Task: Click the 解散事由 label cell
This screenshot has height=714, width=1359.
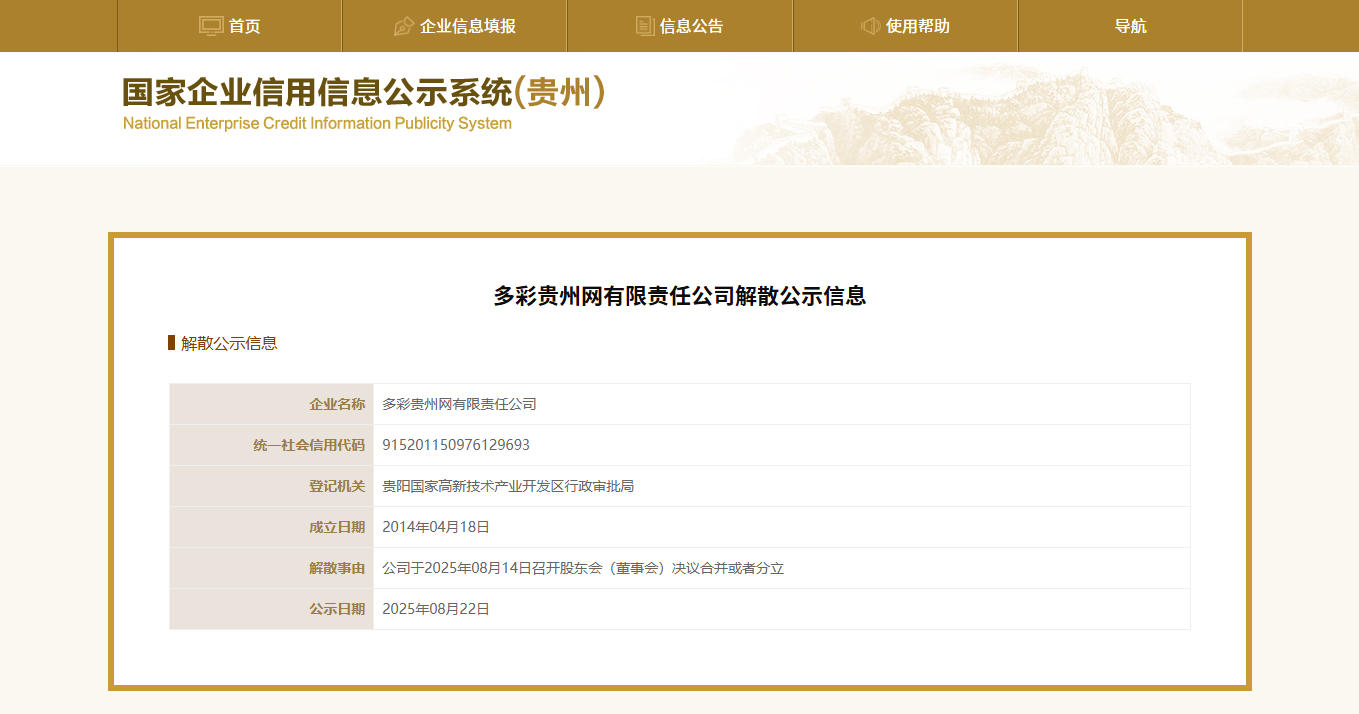Action: pyautogui.click(x=272, y=568)
